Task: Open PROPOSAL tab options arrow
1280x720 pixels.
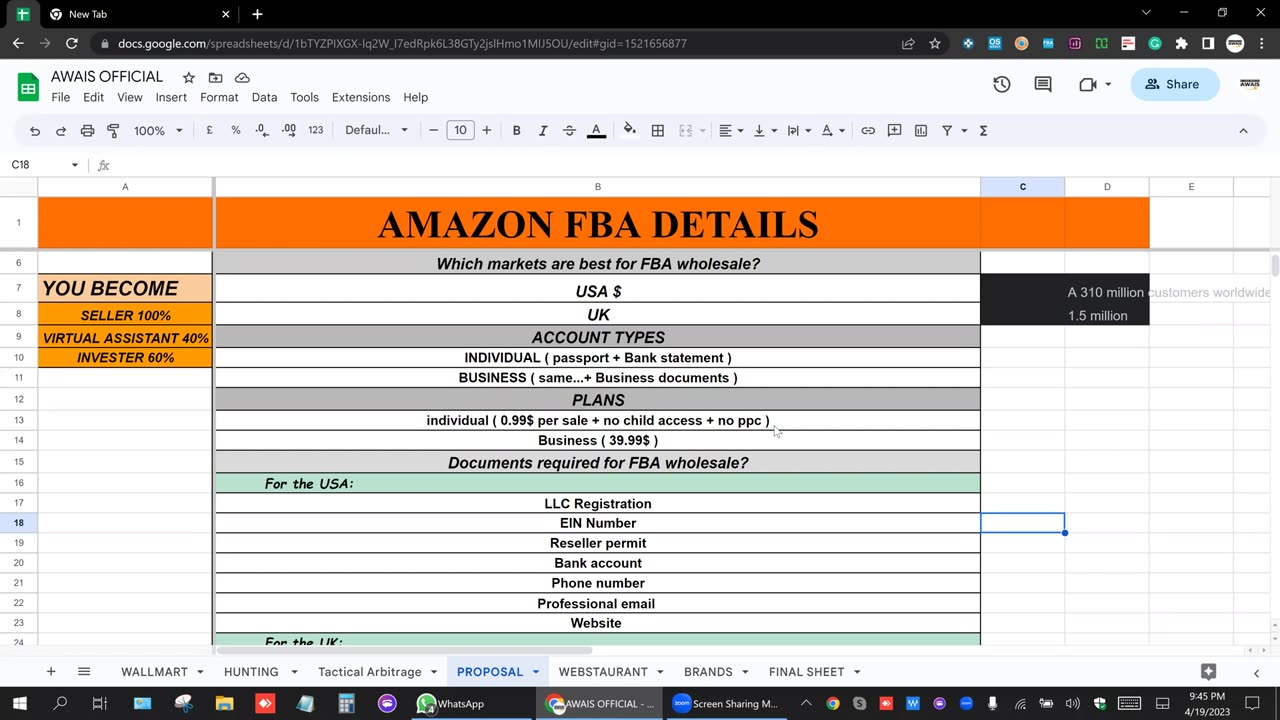Action: pyautogui.click(x=536, y=672)
